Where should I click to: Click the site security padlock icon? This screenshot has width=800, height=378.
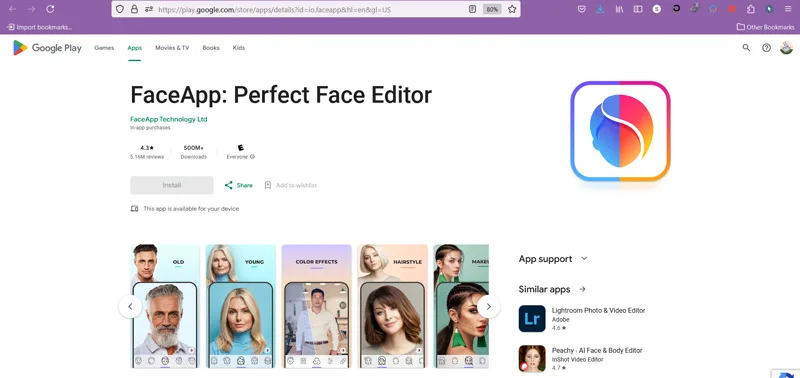pyautogui.click(x=134, y=9)
